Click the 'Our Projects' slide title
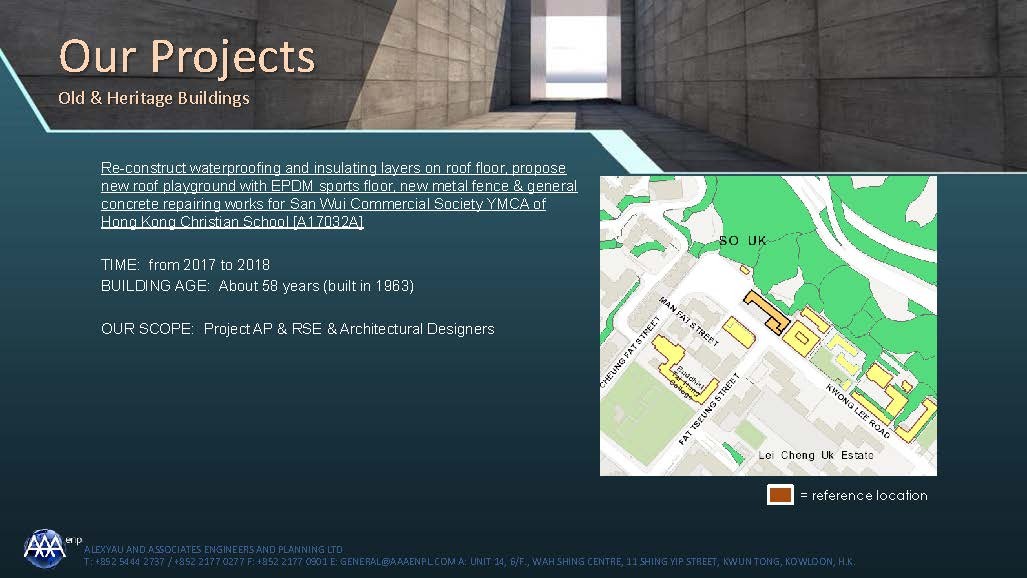The height and width of the screenshot is (578, 1027). coord(186,57)
